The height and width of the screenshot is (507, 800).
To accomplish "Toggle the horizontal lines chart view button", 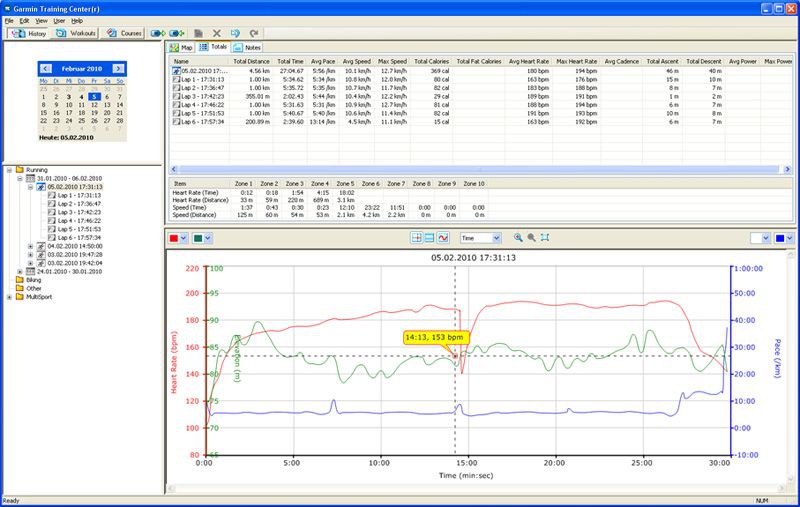I will (x=430, y=238).
